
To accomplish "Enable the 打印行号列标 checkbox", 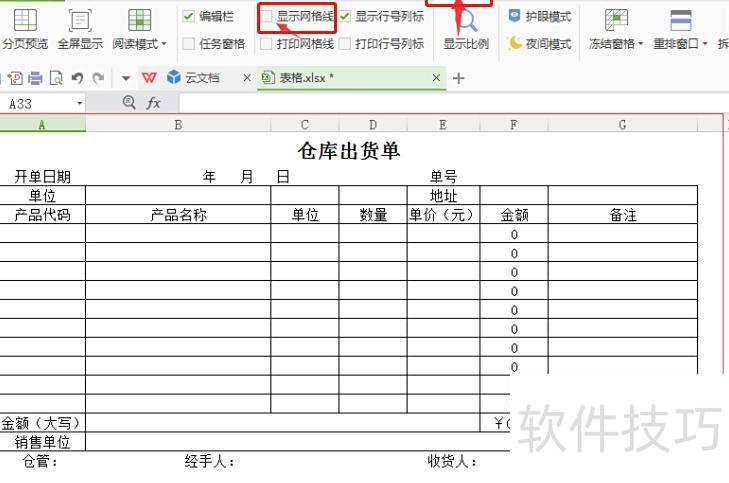I will tap(345, 44).
